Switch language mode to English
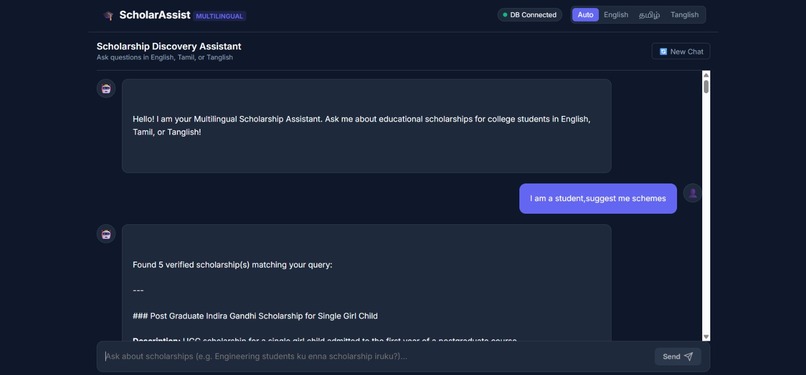806x375 pixels. click(616, 15)
